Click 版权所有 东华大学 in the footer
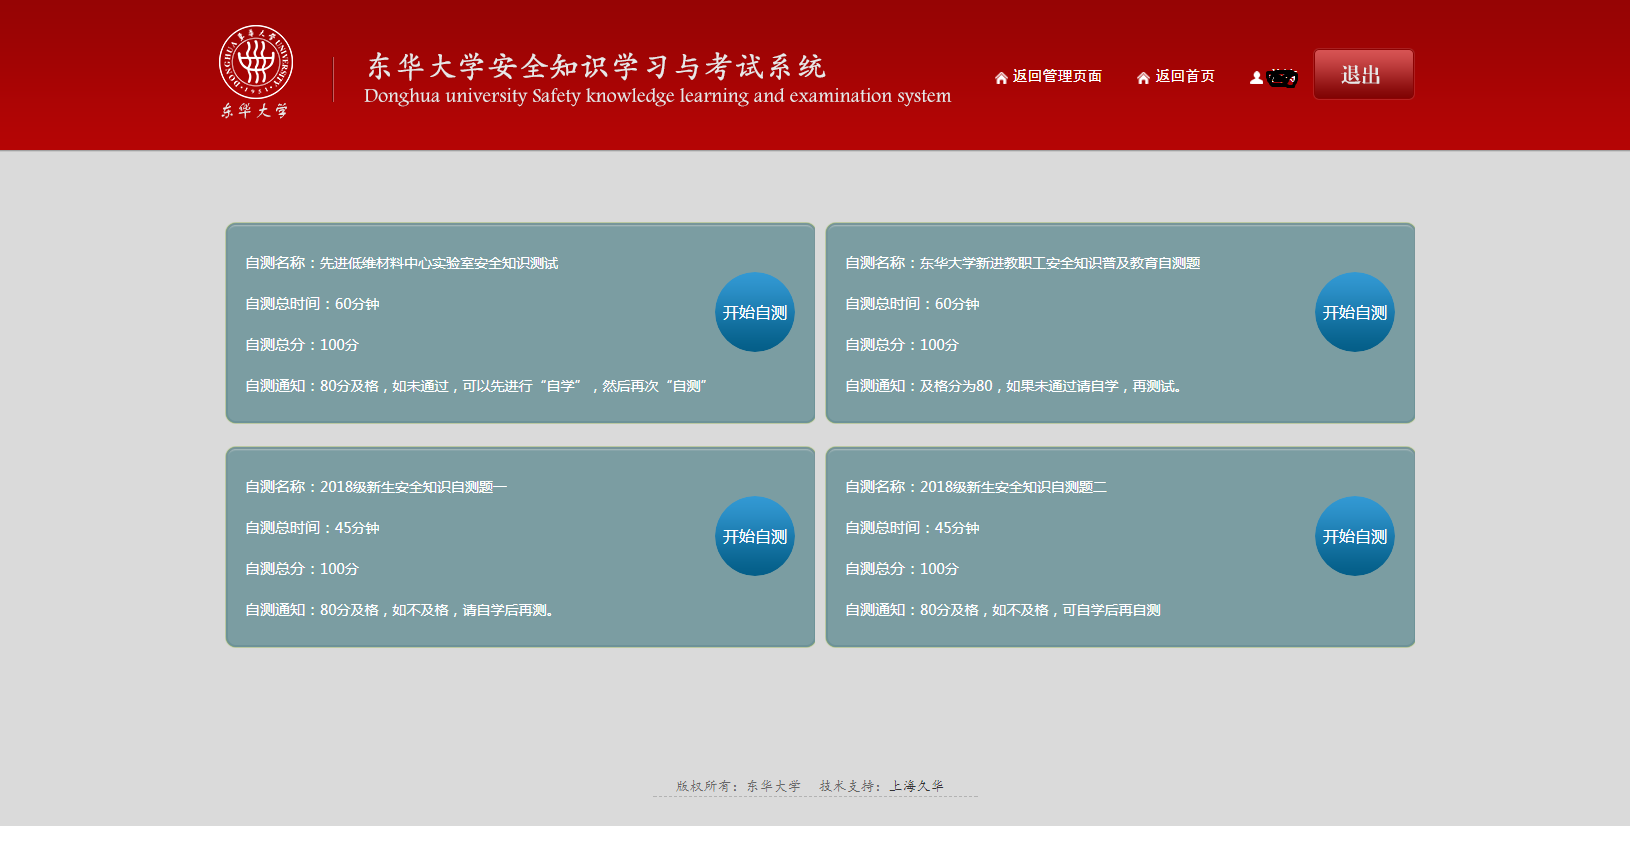1630x858 pixels. pos(738,786)
